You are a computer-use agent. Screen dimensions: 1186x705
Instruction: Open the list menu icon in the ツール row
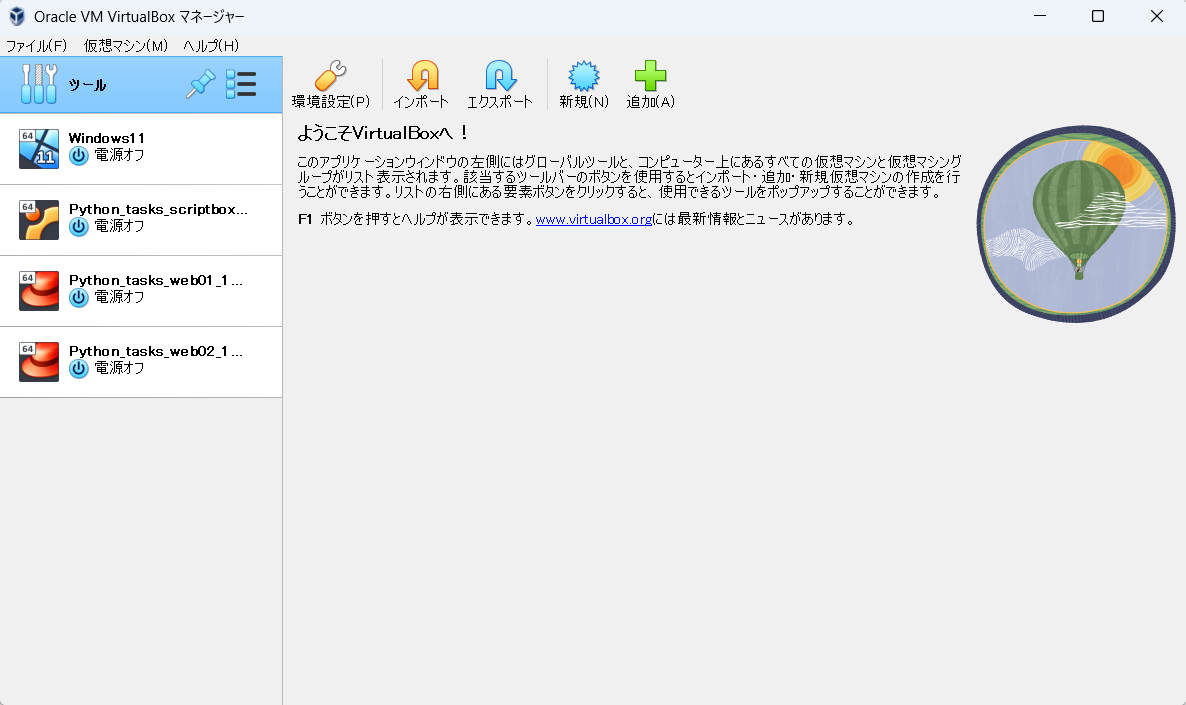coord(241,84)
